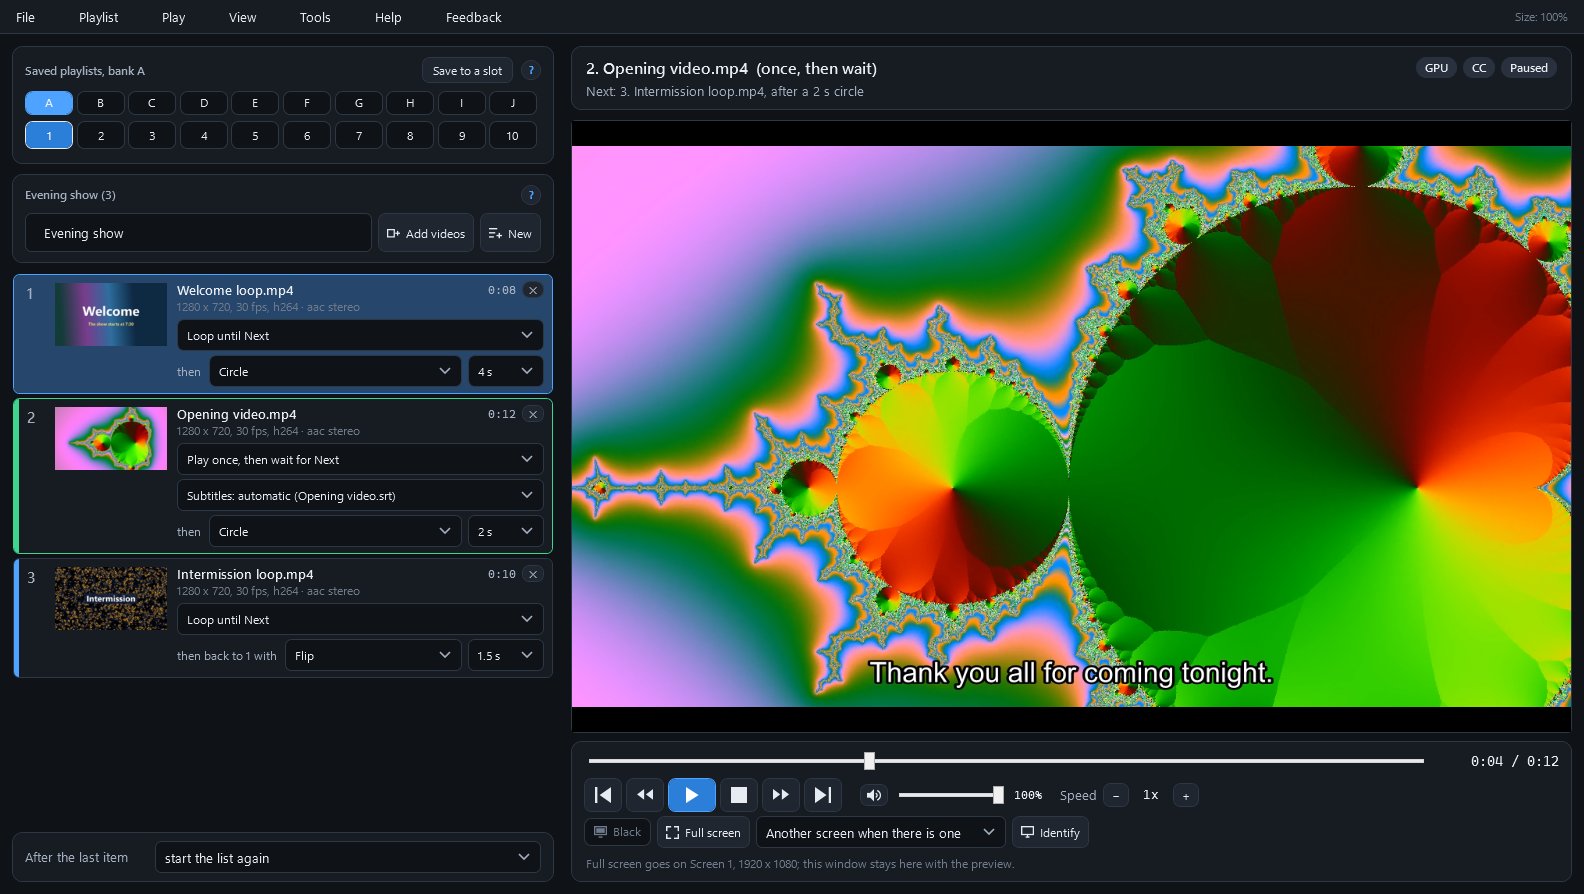Create a New playlist
This screenshot has width=1584, height=894.
[x=510, y=233]
